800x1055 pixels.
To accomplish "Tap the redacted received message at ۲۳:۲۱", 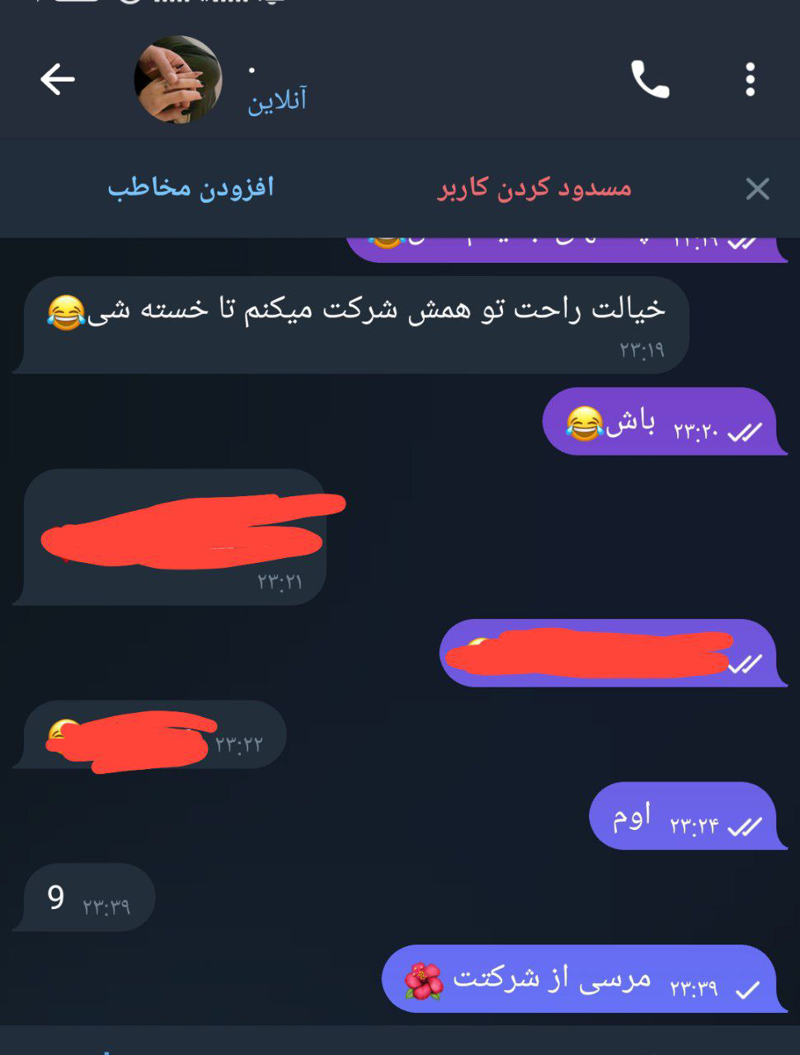I will [x=170, y=537].
